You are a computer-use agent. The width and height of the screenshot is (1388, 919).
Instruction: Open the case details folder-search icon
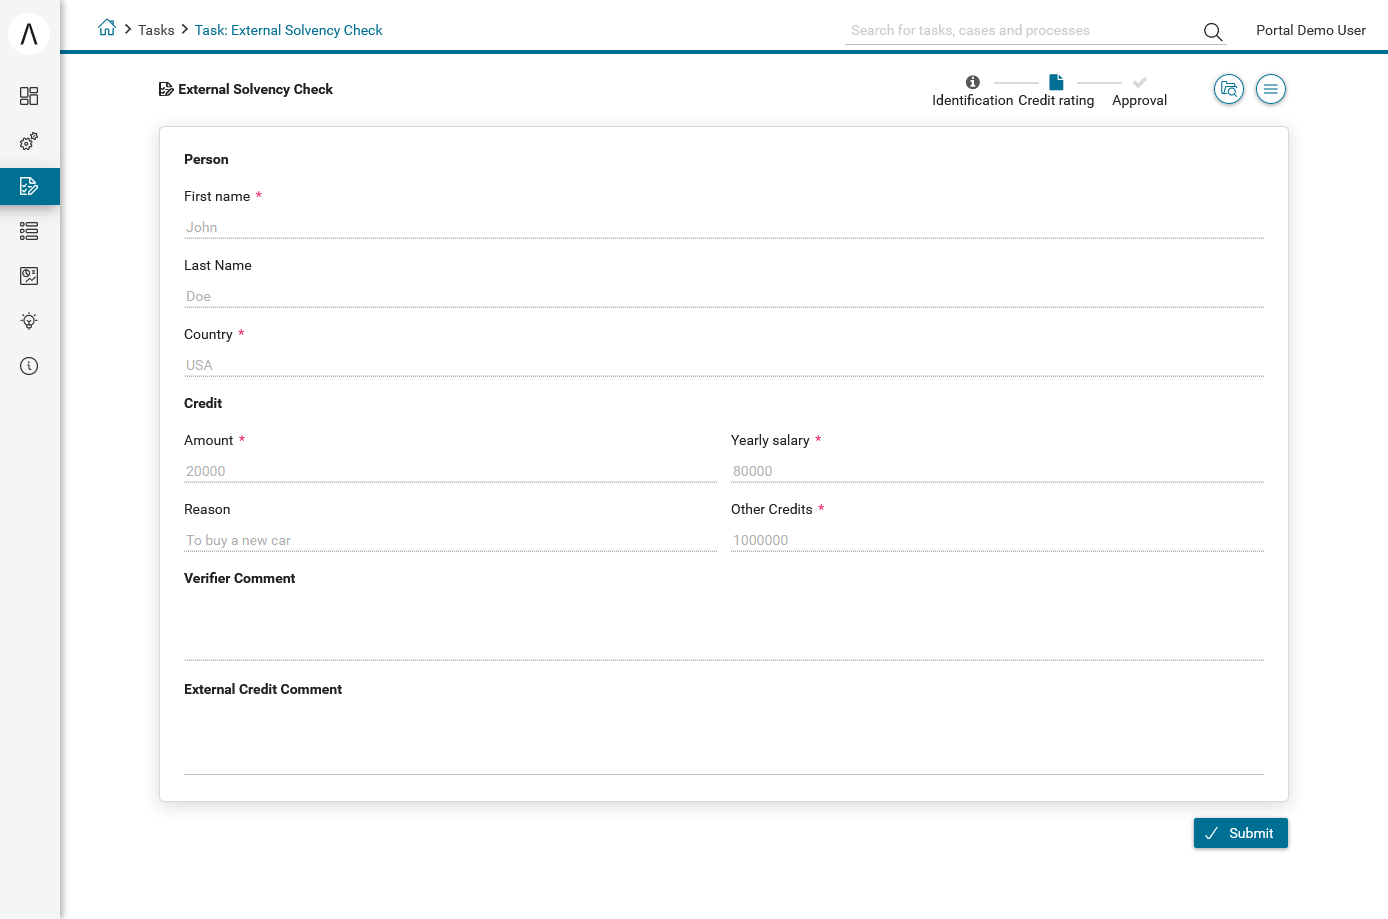point(1229,89)
